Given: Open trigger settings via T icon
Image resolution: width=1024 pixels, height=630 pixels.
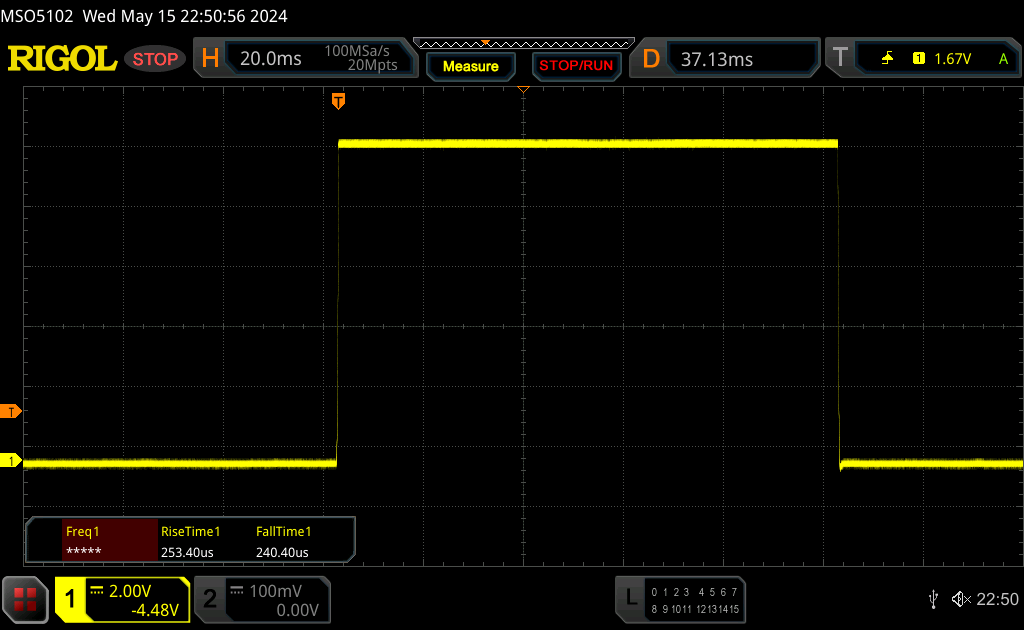Looking at the screenshot, I should pyautogui.click(x=840, y=58).
